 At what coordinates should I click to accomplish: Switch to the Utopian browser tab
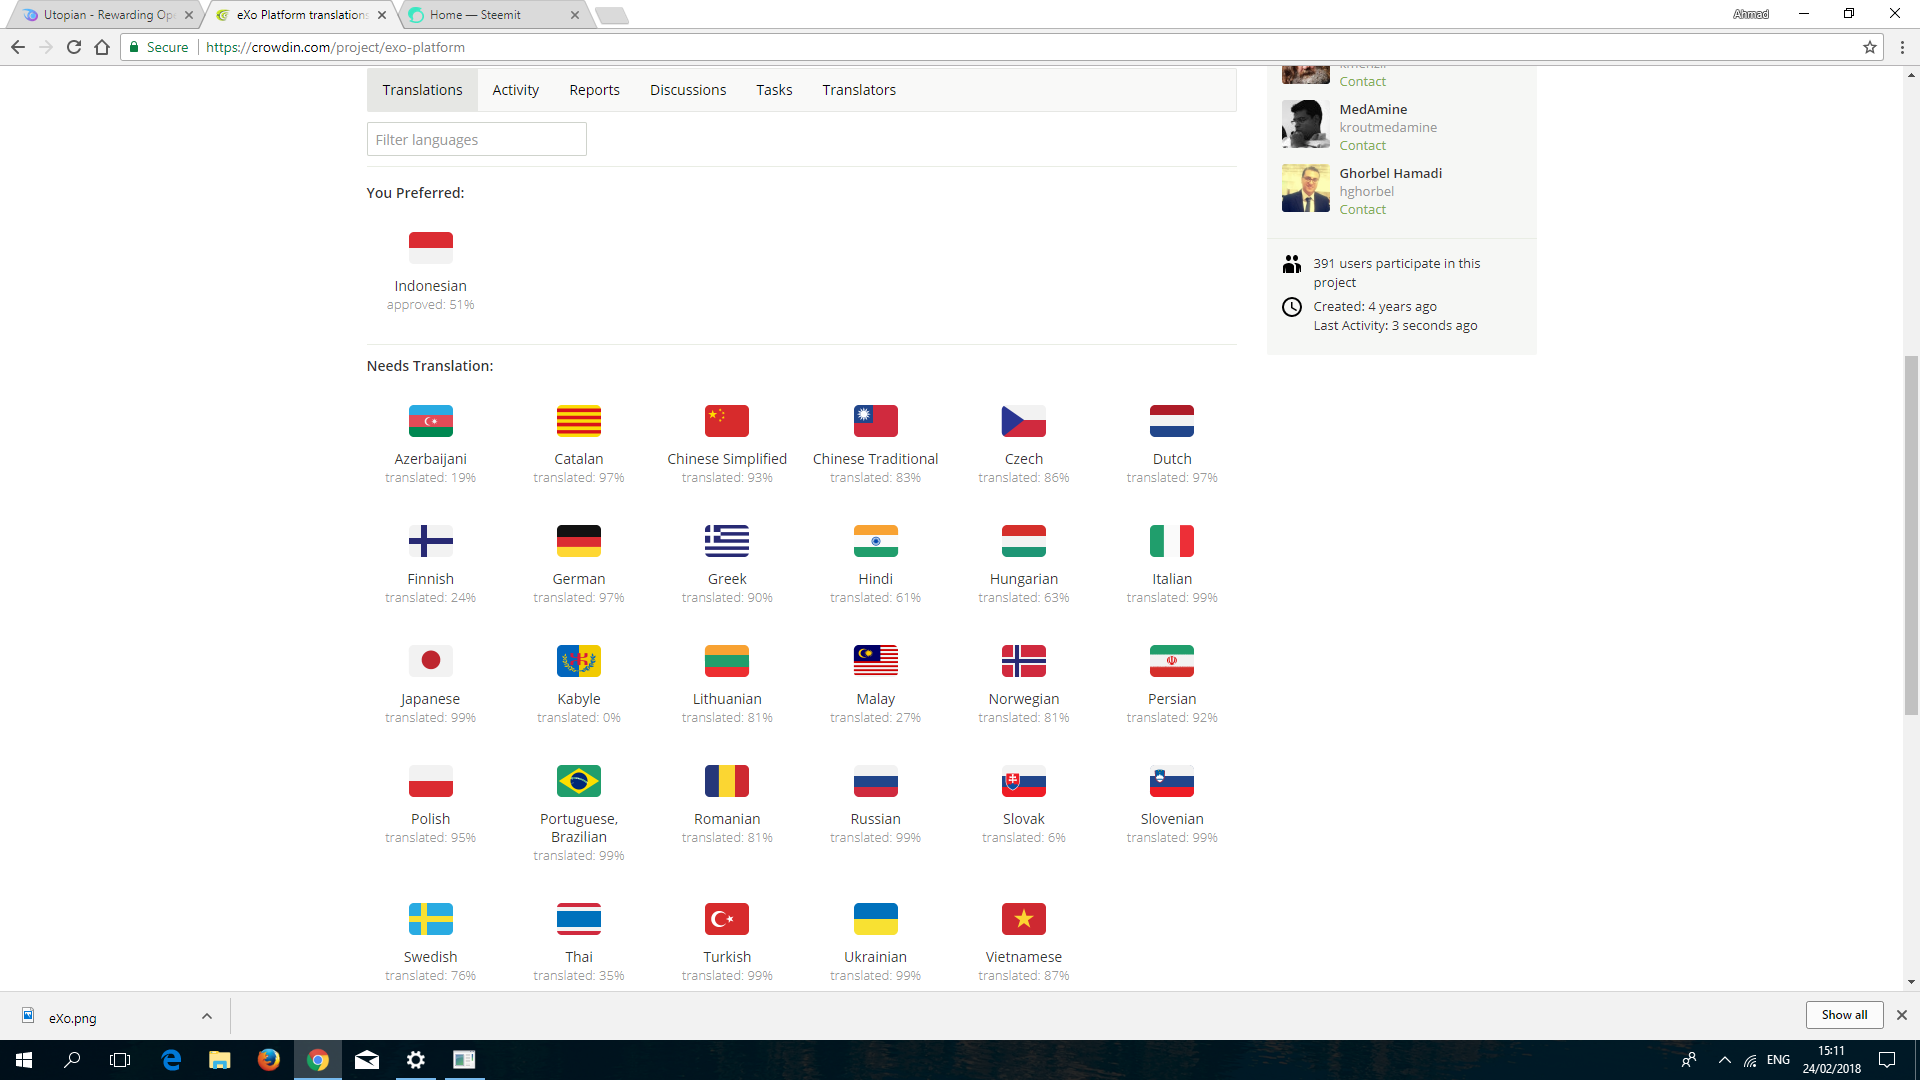click(x=106, y=15)
